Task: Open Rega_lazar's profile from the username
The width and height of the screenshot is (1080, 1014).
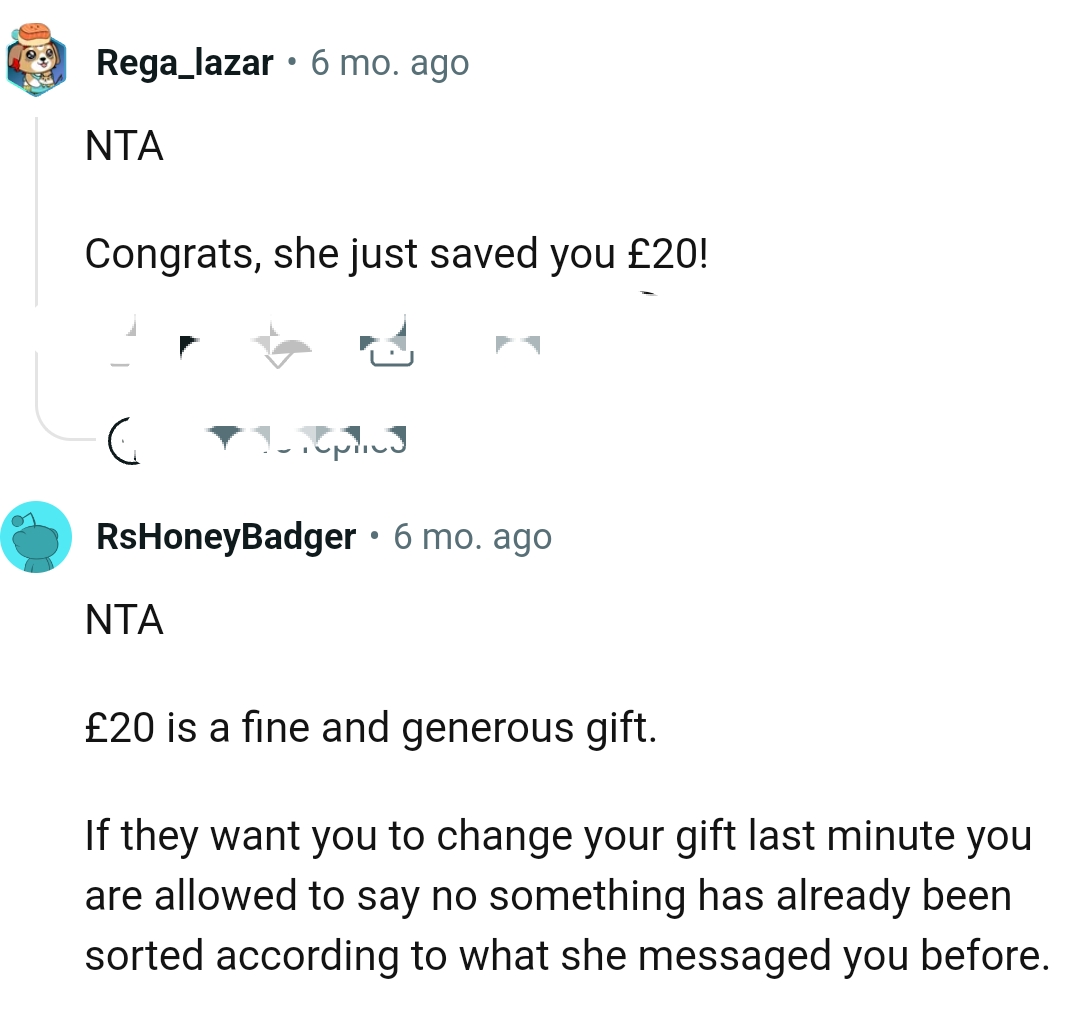Action: click(x=185, y=62)
